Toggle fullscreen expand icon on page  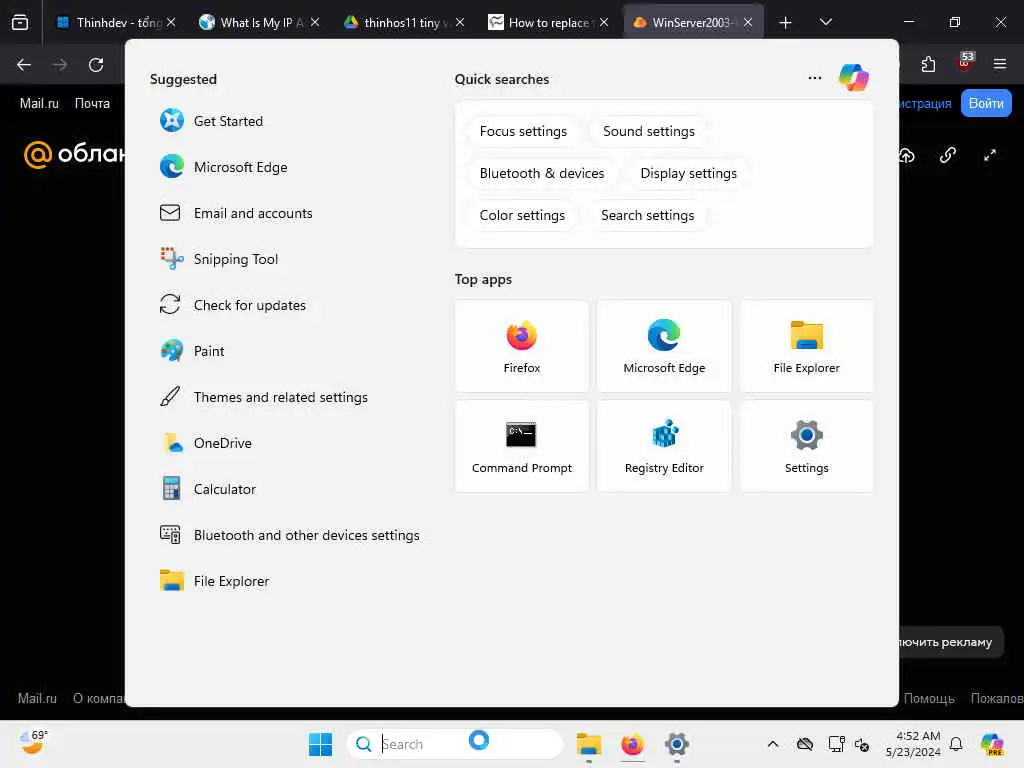tap(990, 155)
